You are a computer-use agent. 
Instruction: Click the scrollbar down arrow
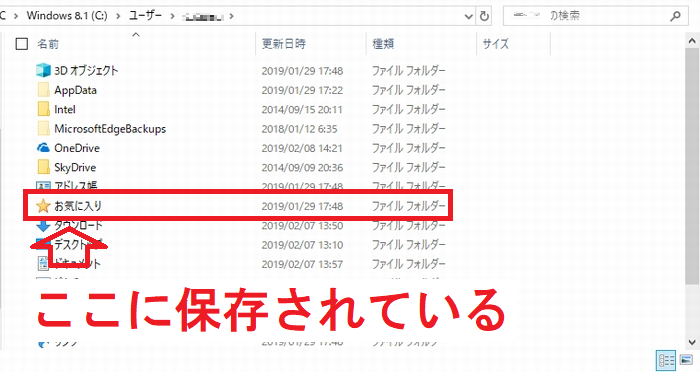[692, 343]
